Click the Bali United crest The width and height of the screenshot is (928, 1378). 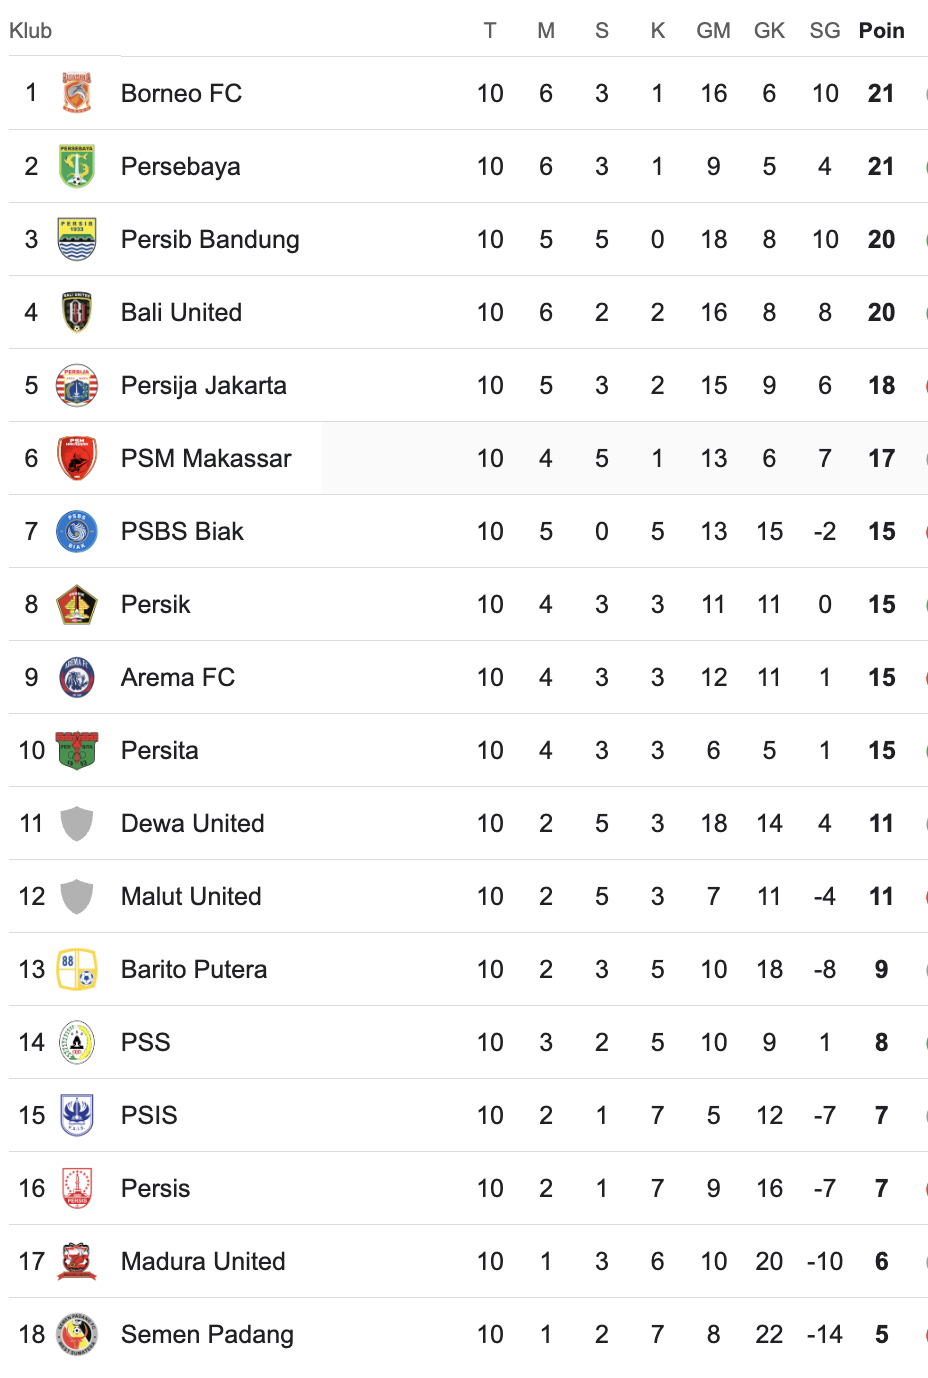(77, 312)
